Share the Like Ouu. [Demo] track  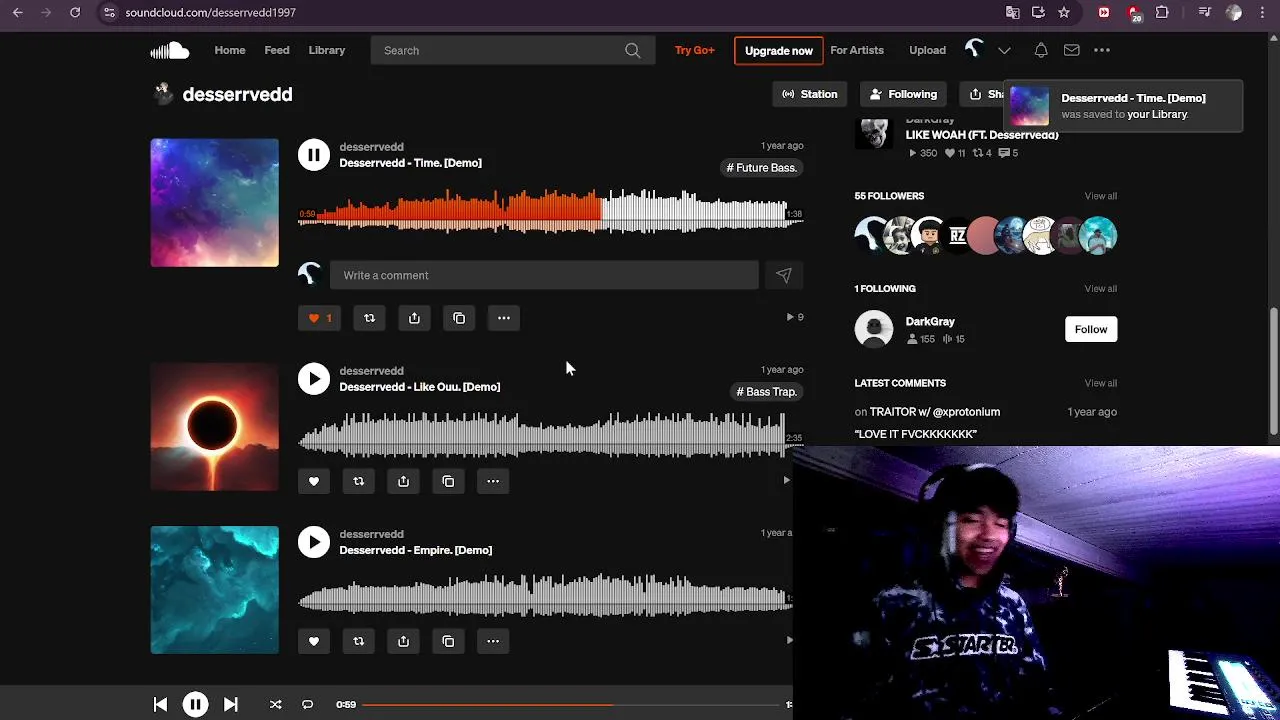403,481
